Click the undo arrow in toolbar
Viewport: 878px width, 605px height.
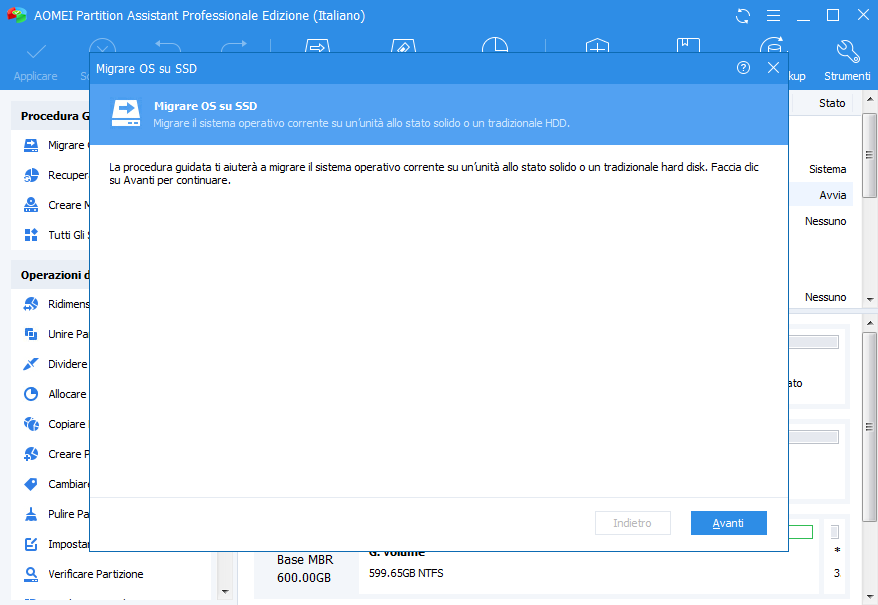point(167,46)
